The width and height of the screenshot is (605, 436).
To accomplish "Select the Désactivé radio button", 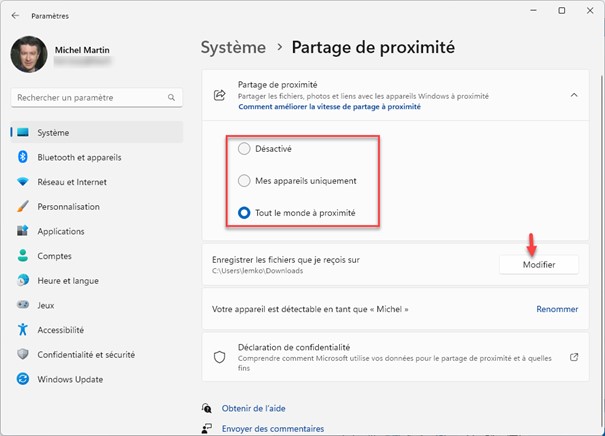I will [x=245, y=149].
